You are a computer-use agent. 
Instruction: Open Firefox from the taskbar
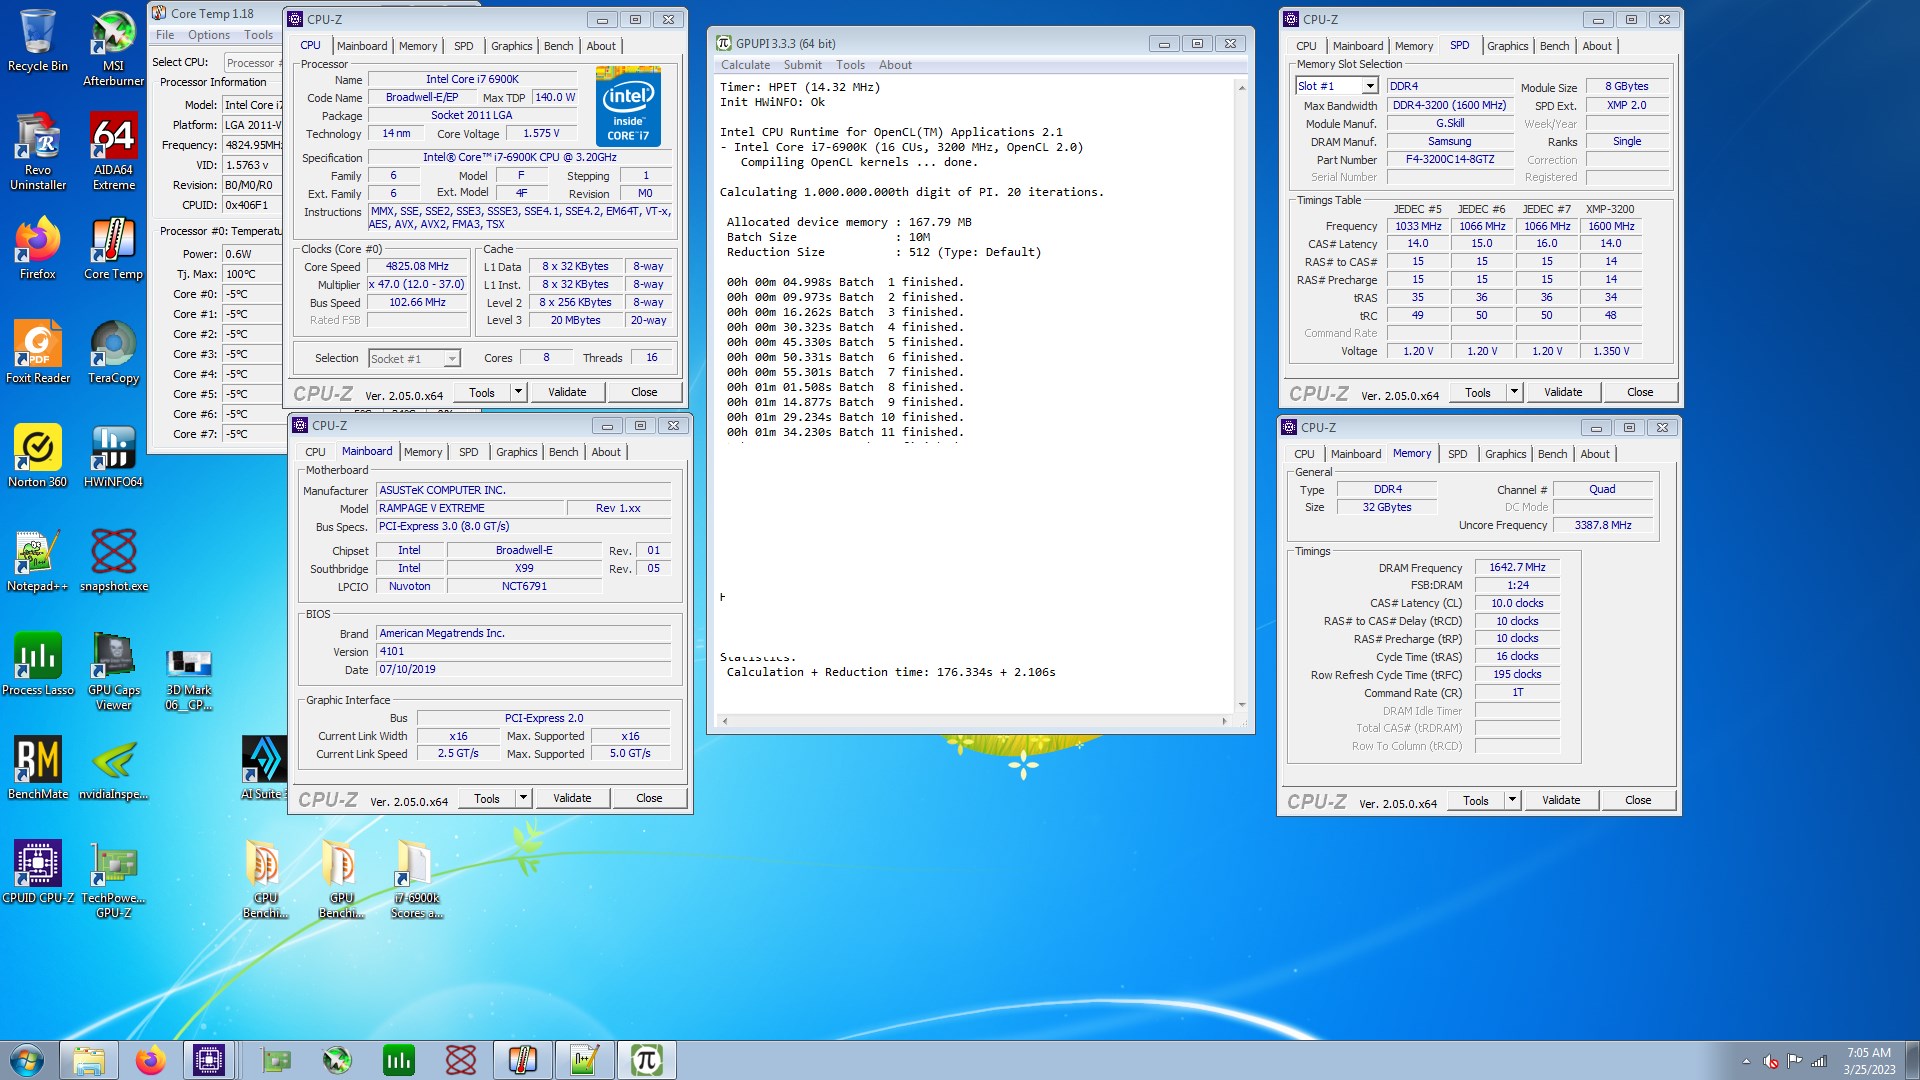pos(151,1060)
